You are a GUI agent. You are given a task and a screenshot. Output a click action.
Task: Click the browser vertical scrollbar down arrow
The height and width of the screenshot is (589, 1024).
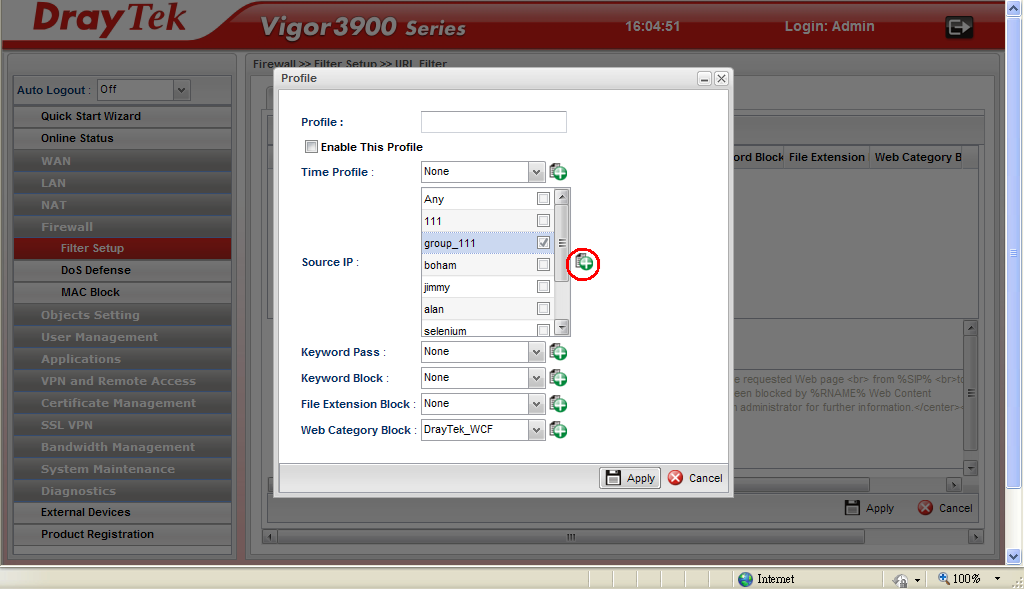point(1014,557)
